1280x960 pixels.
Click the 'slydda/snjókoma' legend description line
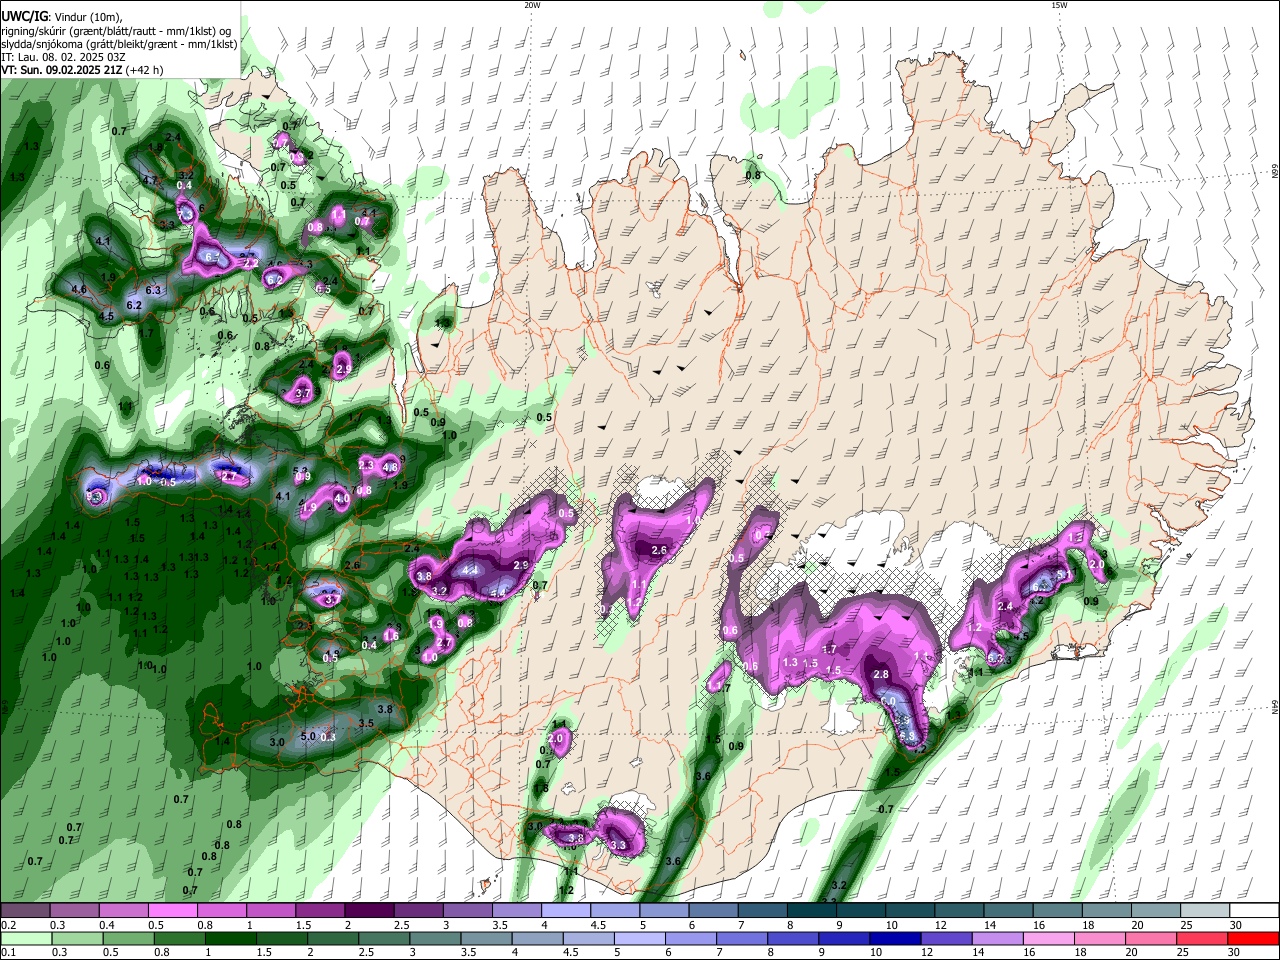(x=119, y=44)
